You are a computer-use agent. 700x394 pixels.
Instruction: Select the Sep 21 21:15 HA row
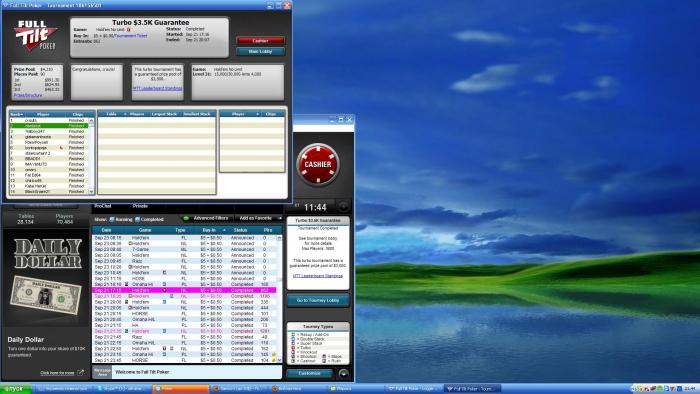tap(184, 325)
